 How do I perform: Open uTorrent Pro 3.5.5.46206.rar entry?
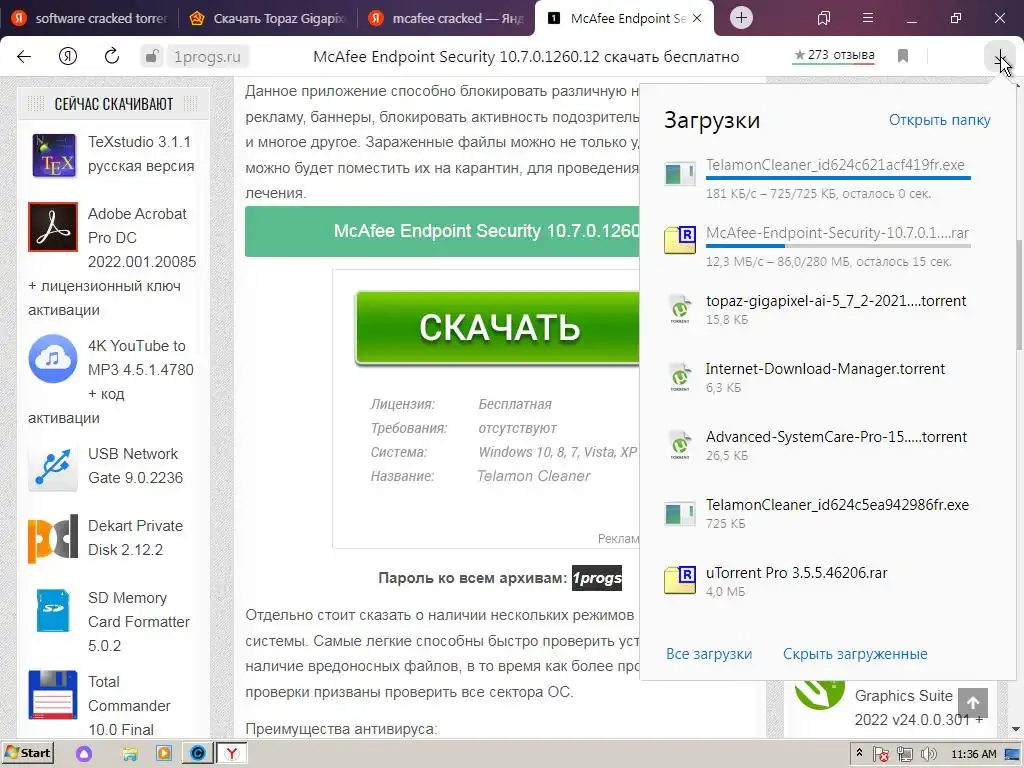pyautogui.click(x=828, y=581)
